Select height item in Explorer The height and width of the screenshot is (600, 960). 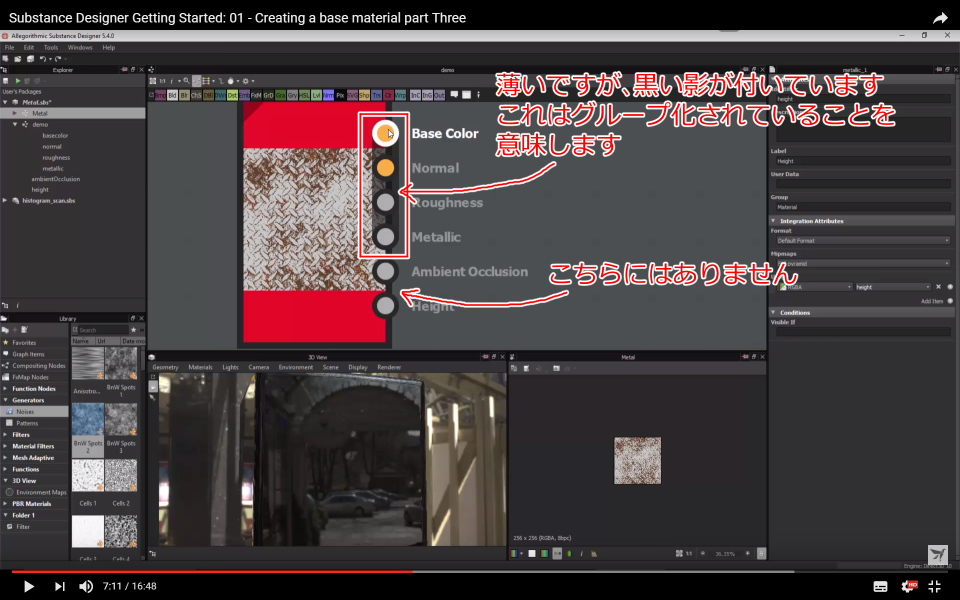click(40, 190)
